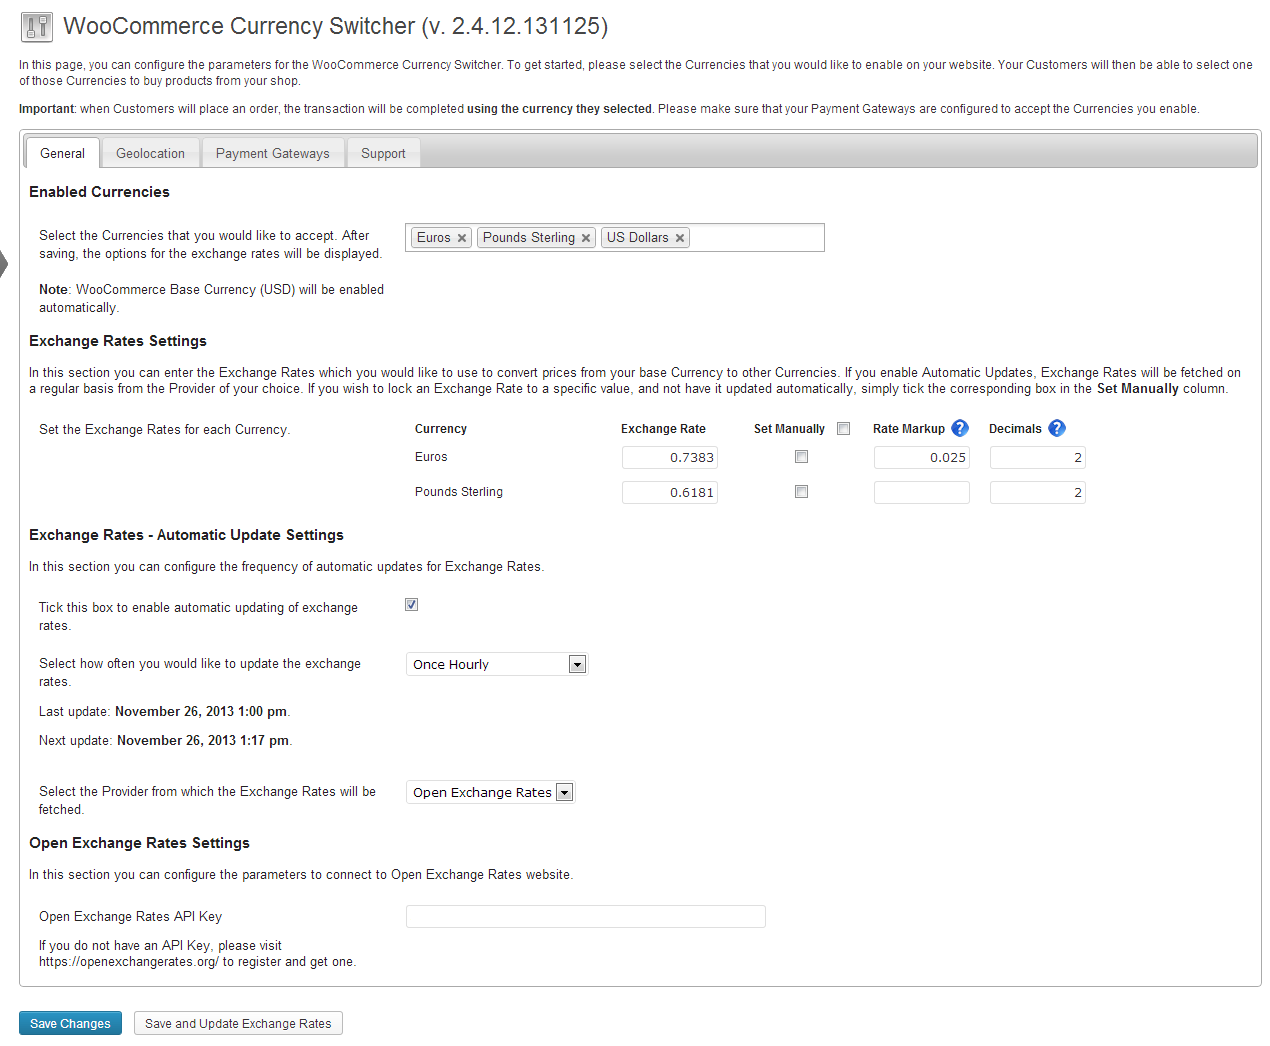The image size is (1270, 1046).
Task: Click the Pounds Sterling decimals field
Action: [1038, 493]
